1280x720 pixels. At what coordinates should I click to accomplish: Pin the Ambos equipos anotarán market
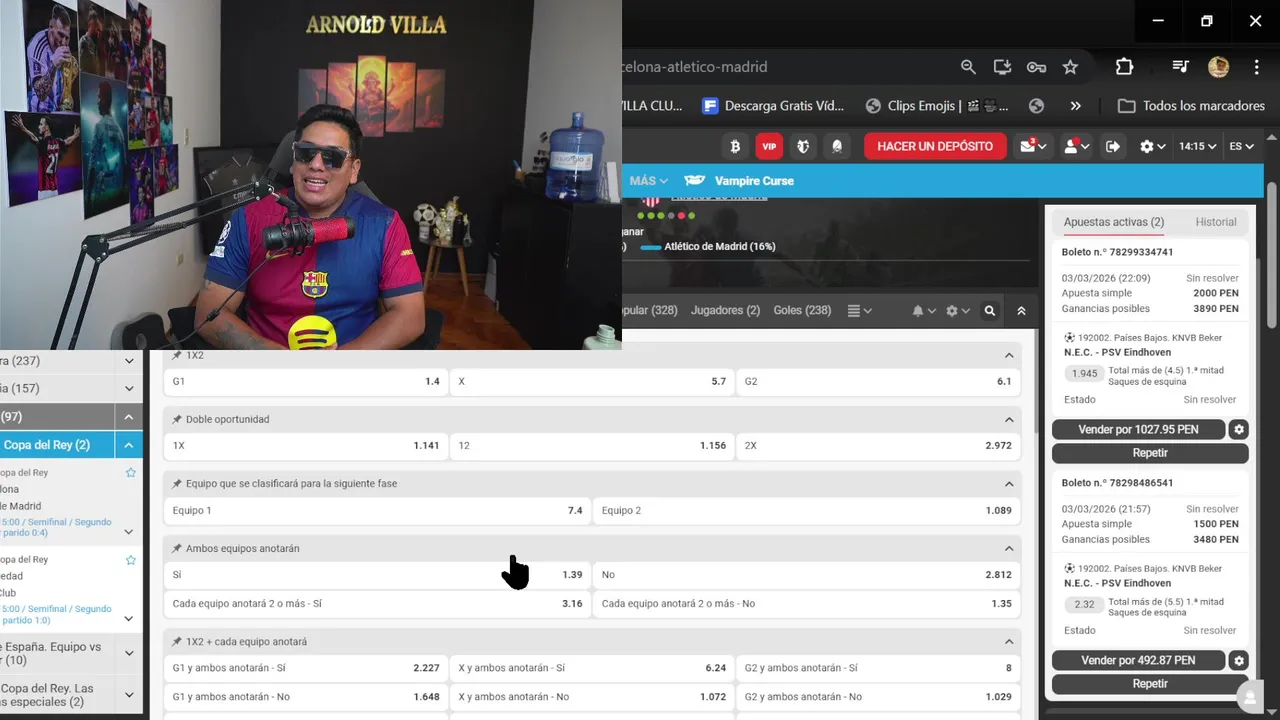[177, 548]
